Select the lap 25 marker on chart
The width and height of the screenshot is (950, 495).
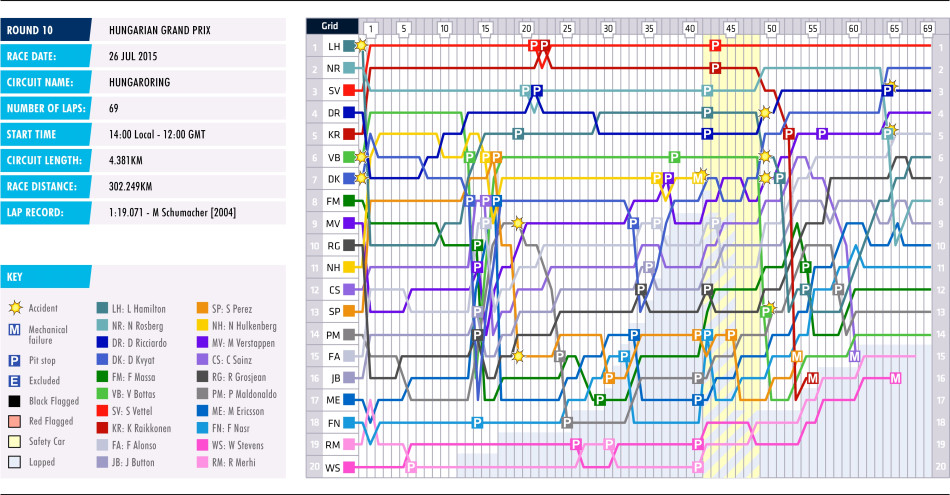tap(567, 28)
